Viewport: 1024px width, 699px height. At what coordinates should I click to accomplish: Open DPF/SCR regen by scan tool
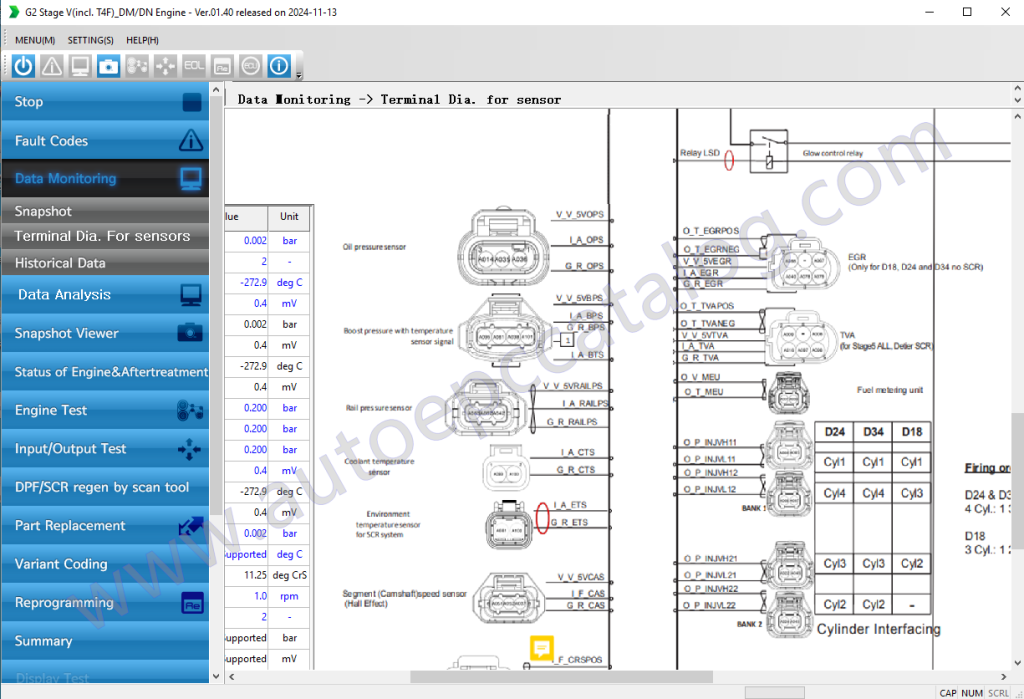pos(103,487)
